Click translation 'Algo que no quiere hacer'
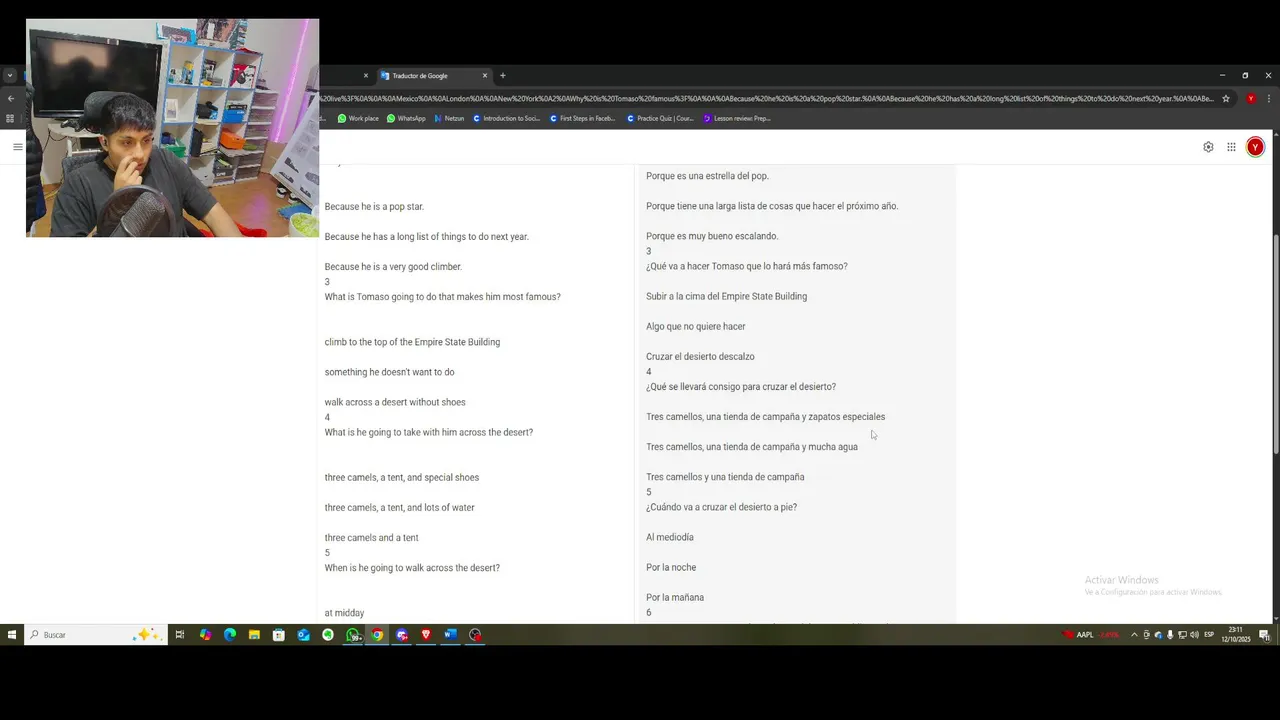 695,327
